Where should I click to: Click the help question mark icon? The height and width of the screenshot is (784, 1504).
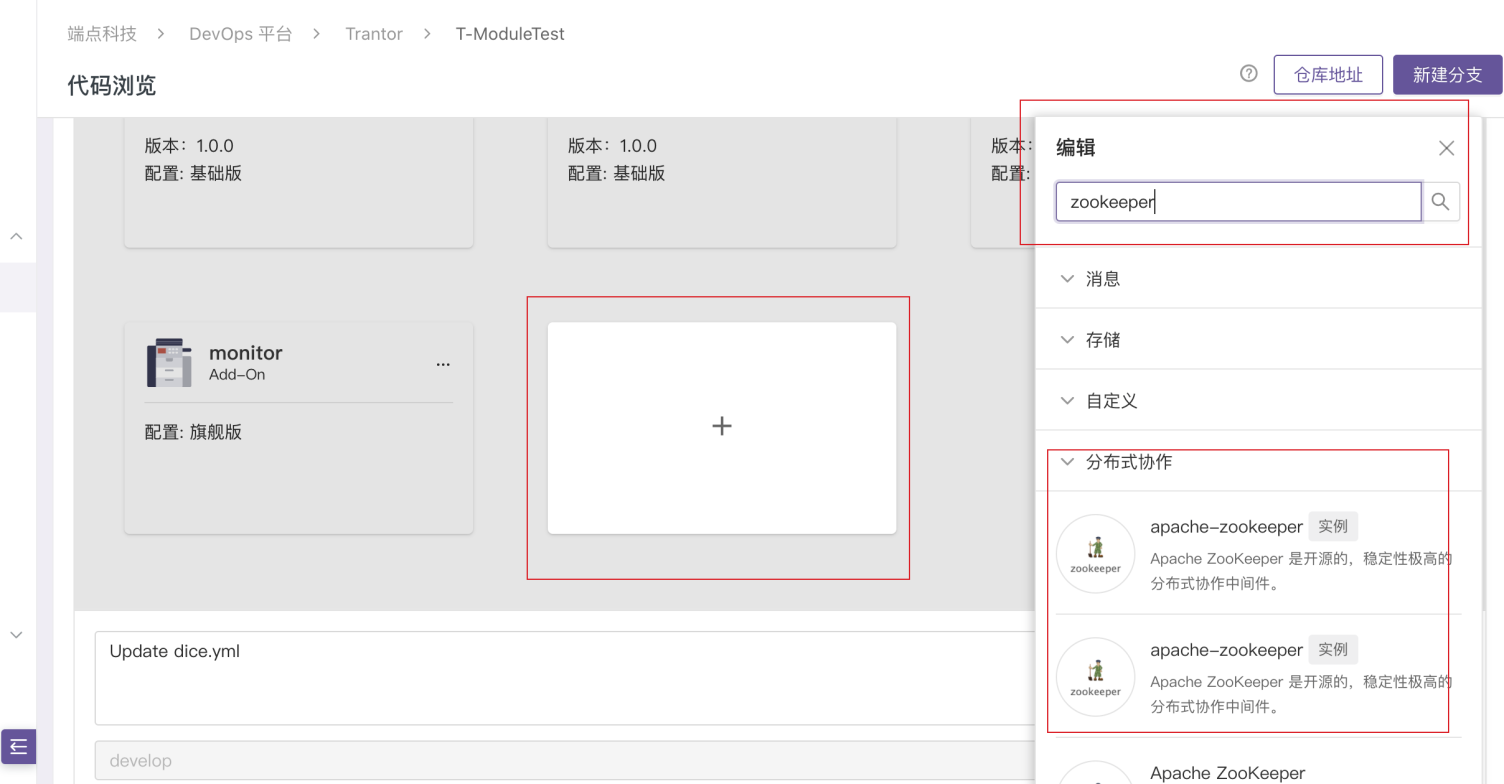point(1248,73)
